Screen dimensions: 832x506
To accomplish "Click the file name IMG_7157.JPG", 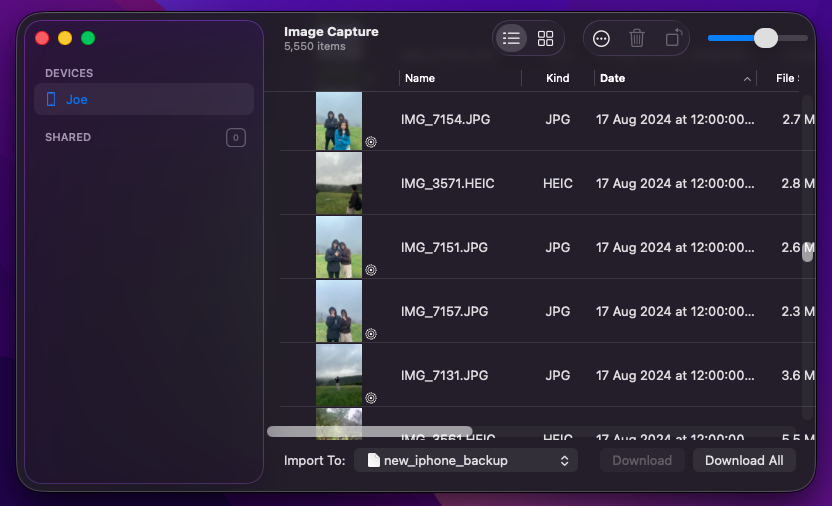I will click(444, 311).
